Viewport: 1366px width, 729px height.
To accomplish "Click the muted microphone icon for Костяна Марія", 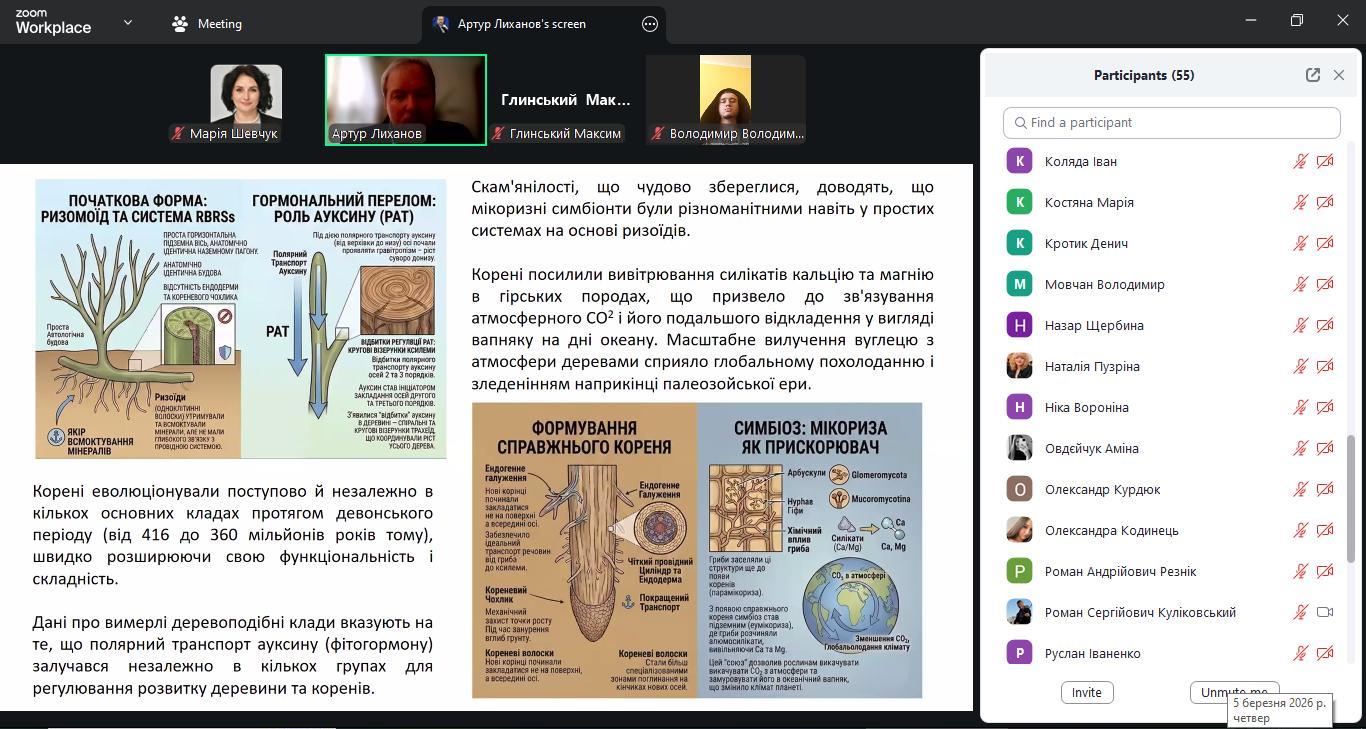I will (x=1300, y=202).
